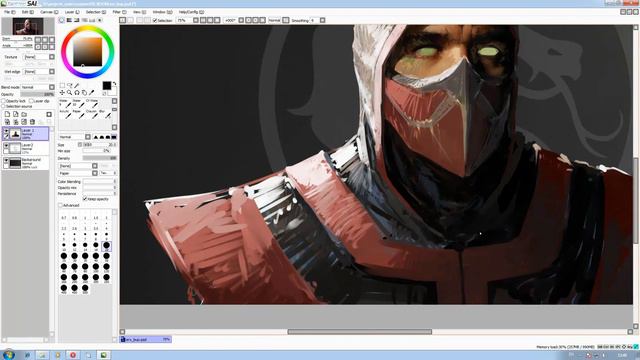Open the Windows Start button

pyautogui.click(x=8, y=355)
